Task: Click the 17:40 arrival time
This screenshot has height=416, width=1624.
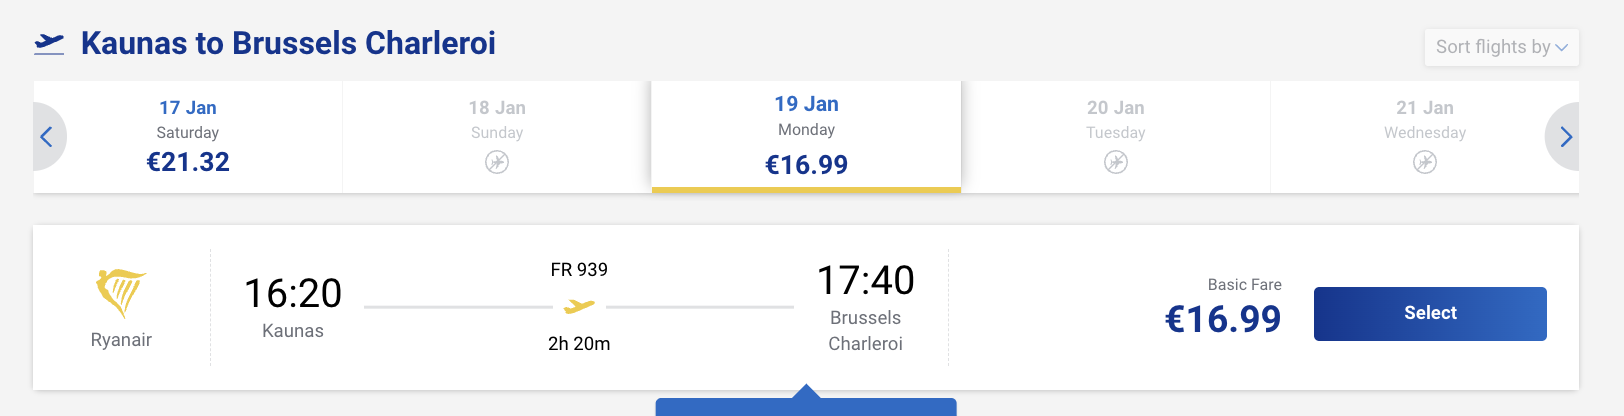Action: [x=866, y=281]
